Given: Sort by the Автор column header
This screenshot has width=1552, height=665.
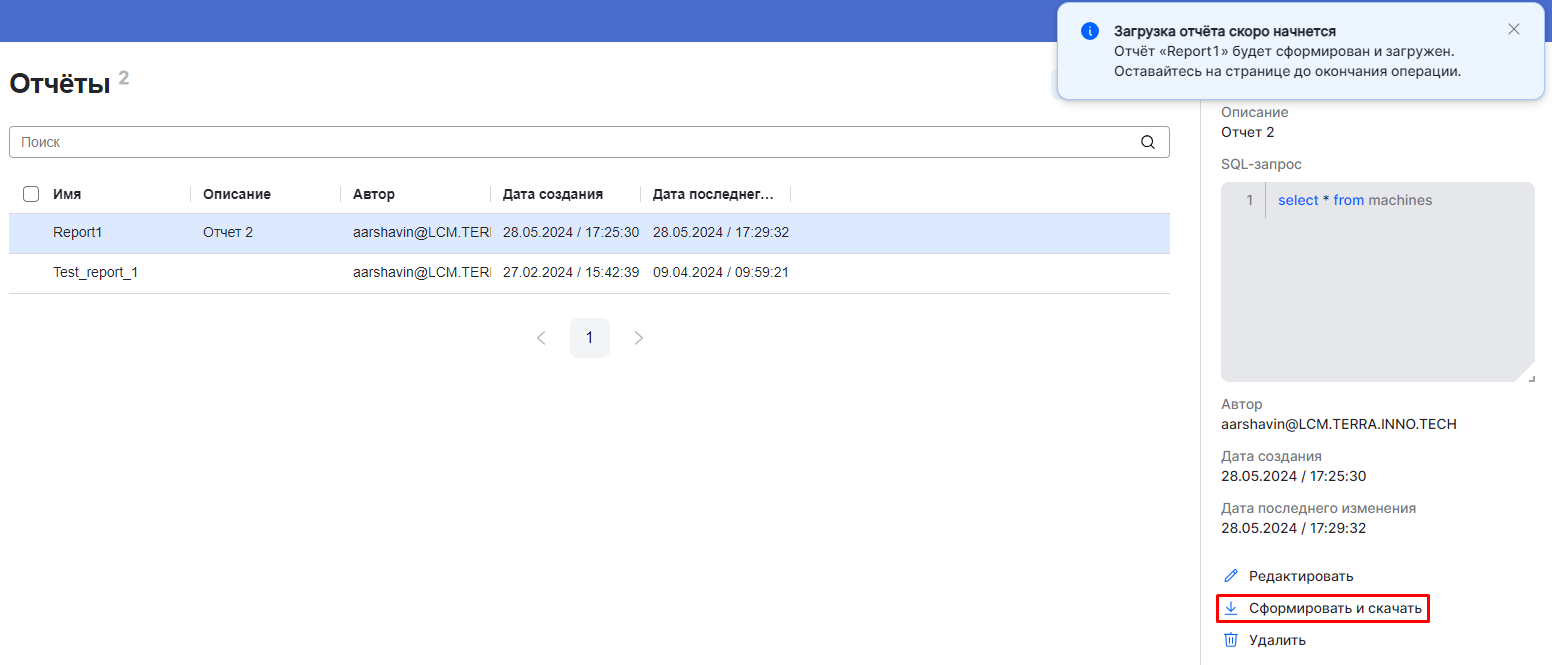Looking at the screenshot, I should point(374,194).
